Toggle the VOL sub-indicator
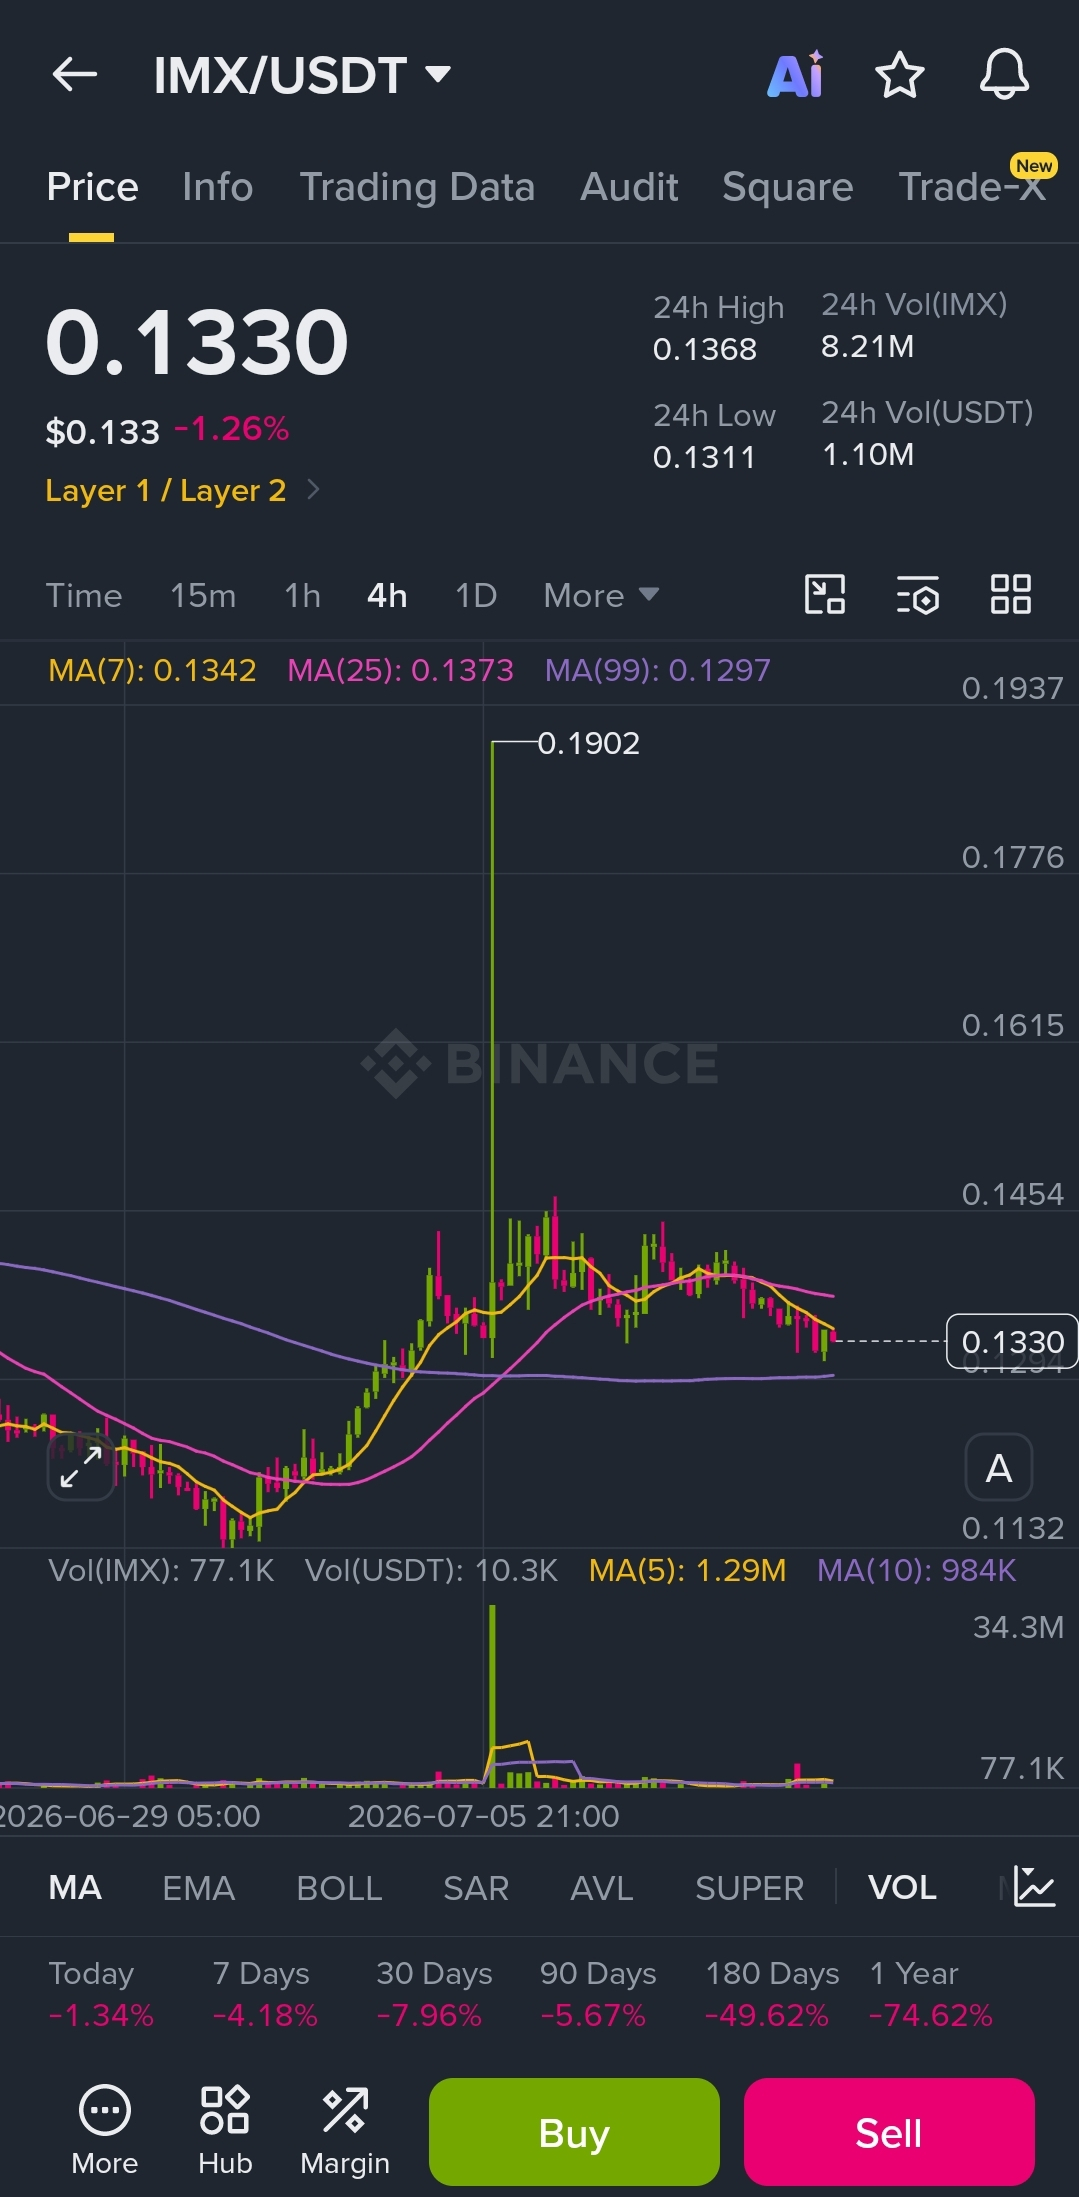Screen dimensions: 1079x2197 (x=902, y=1887)
